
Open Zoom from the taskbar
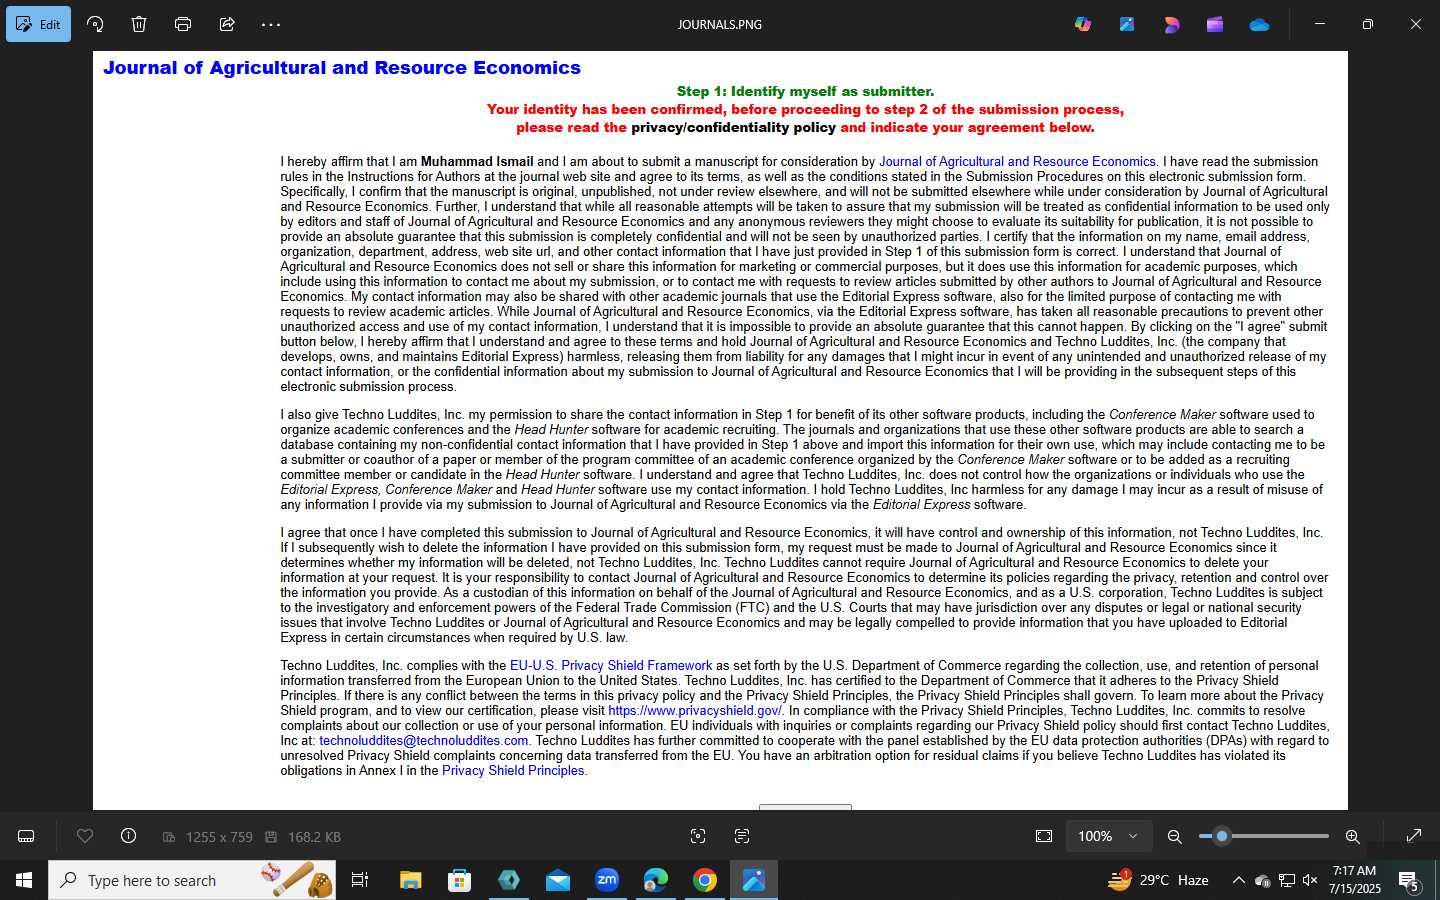tap(607, 880)
